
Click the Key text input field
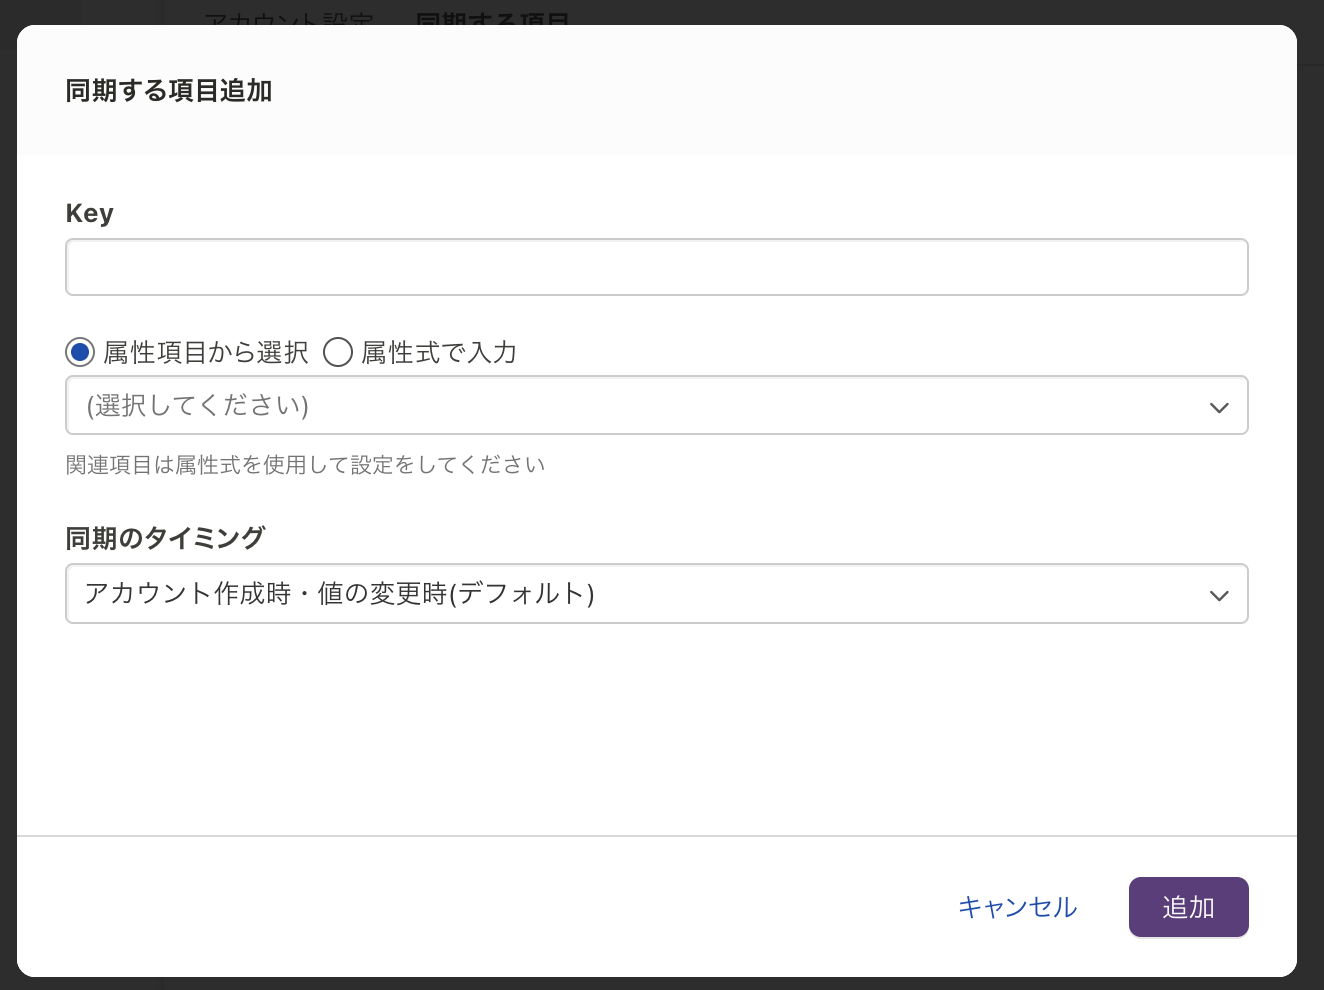(656, 267)
